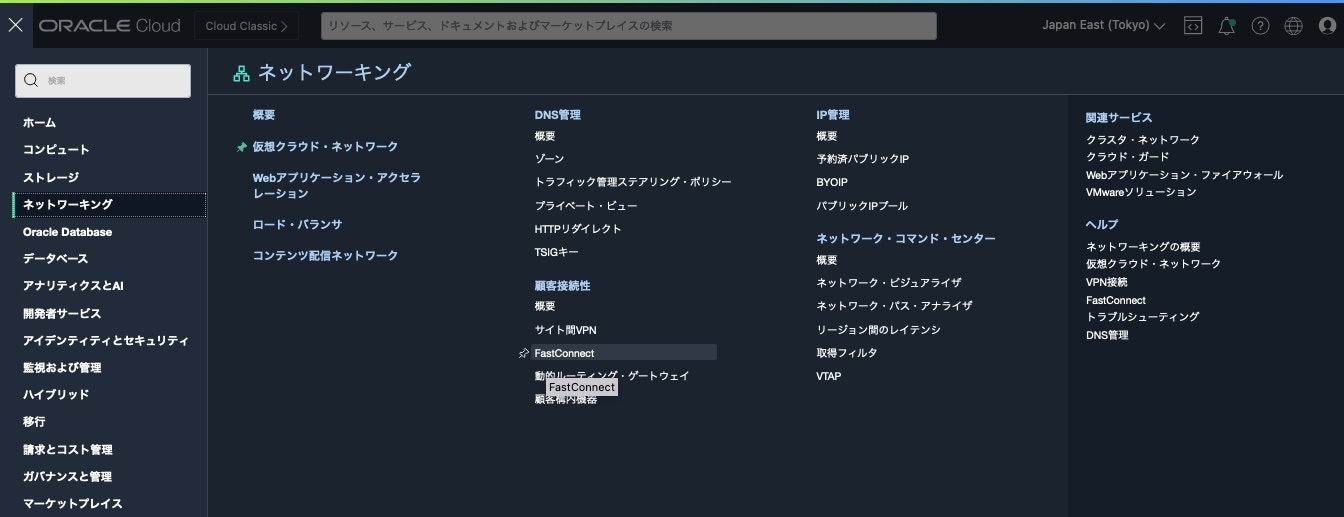Viewport: 1344px width, 517px height.
Task: Open the ゾーン link under DNS管理
Action: [x=549, y=159]
